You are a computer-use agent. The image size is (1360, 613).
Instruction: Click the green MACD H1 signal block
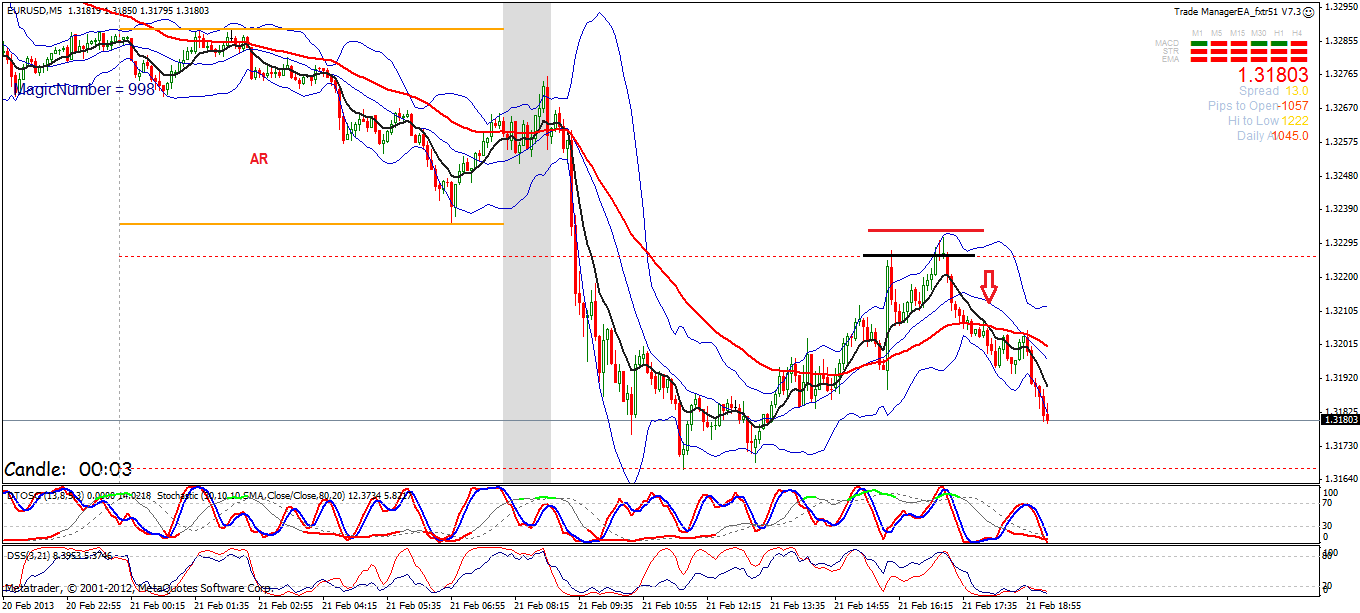tap(1279, 44)
